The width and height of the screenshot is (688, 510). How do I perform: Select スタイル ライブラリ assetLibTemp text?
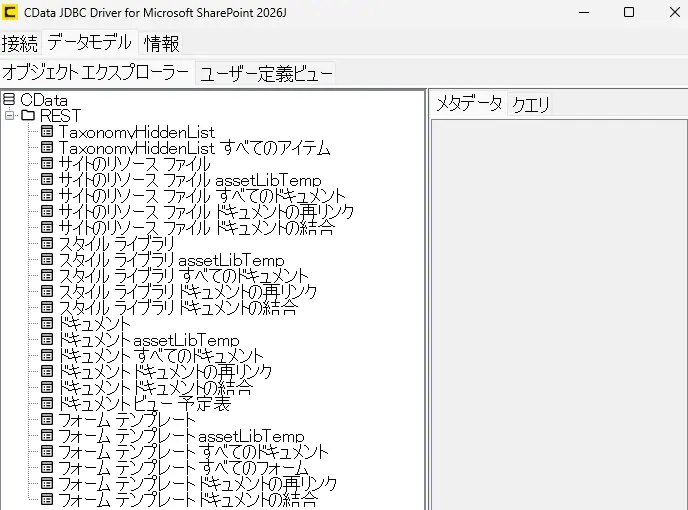coord(172,260)
